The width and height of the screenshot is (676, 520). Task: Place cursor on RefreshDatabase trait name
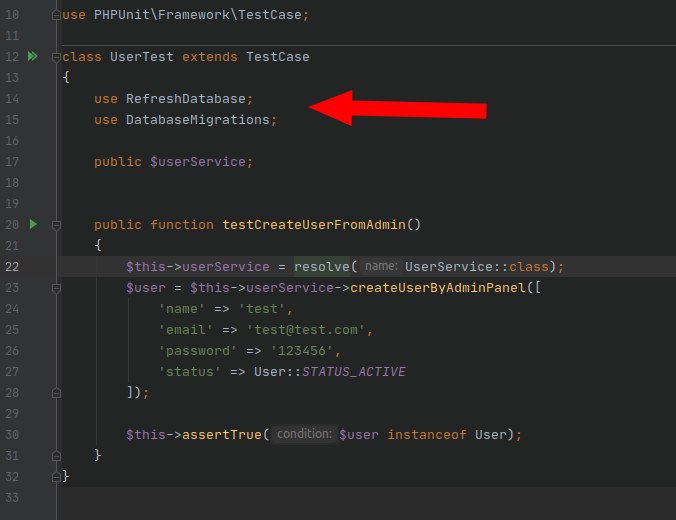[186, 99]
